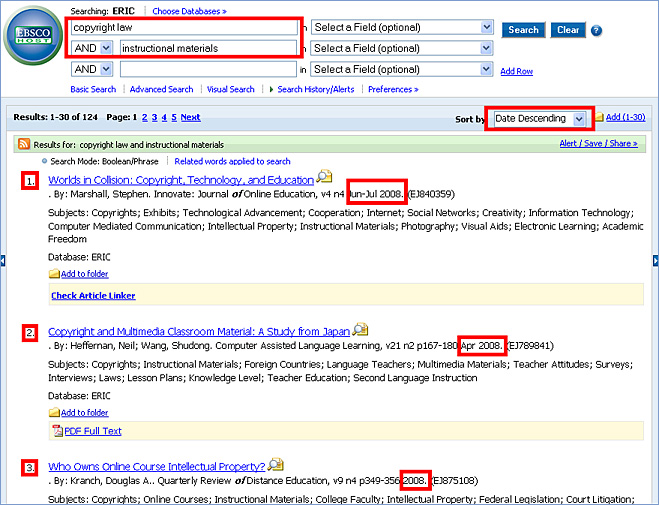Viewport: 659px width, 505px height.
Task: Click Related words applied to search
Action: click(232, 161)
